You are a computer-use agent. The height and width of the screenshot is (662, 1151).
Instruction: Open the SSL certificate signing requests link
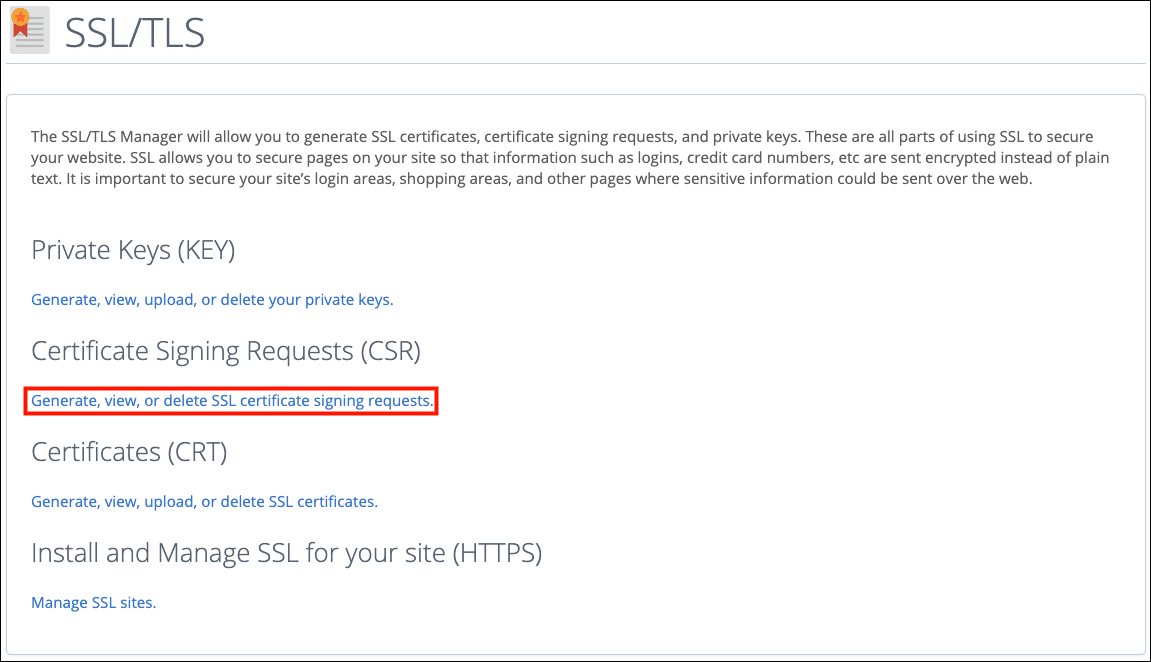coord(232,401)
